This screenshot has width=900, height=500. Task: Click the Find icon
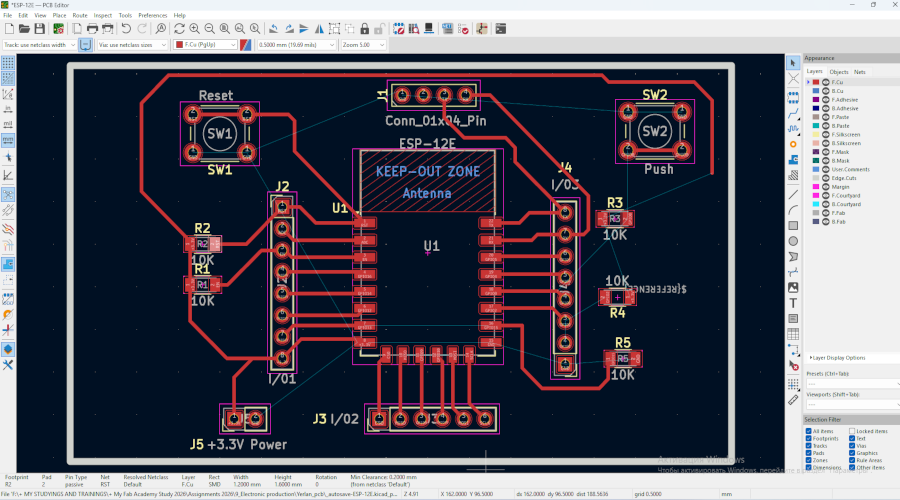point(161,29)
